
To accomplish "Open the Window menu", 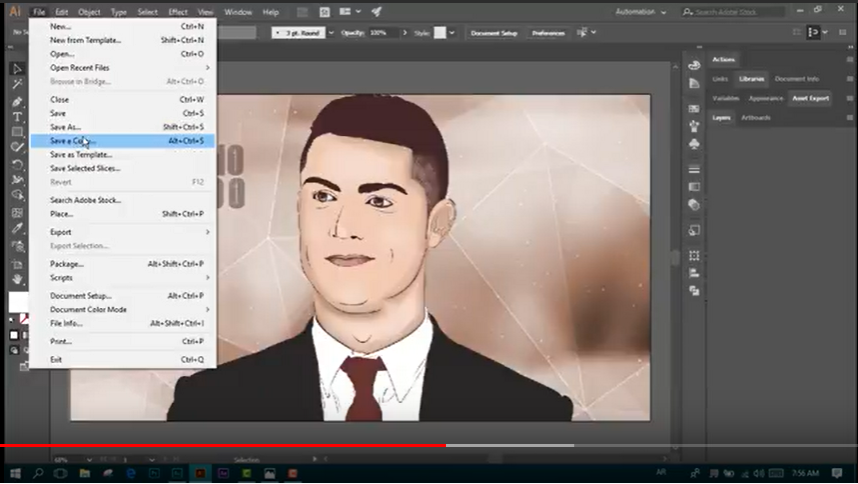I will [x=238, y=12].
